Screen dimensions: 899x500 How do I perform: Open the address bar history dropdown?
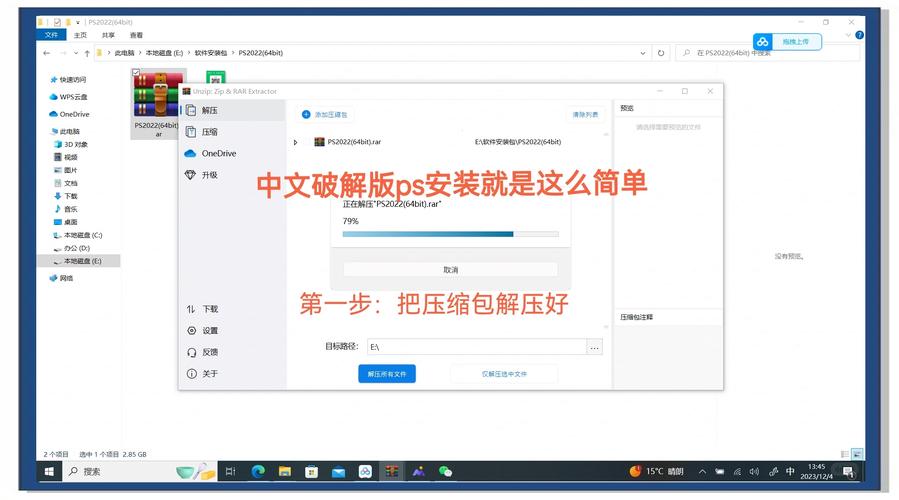pos(643,53)
